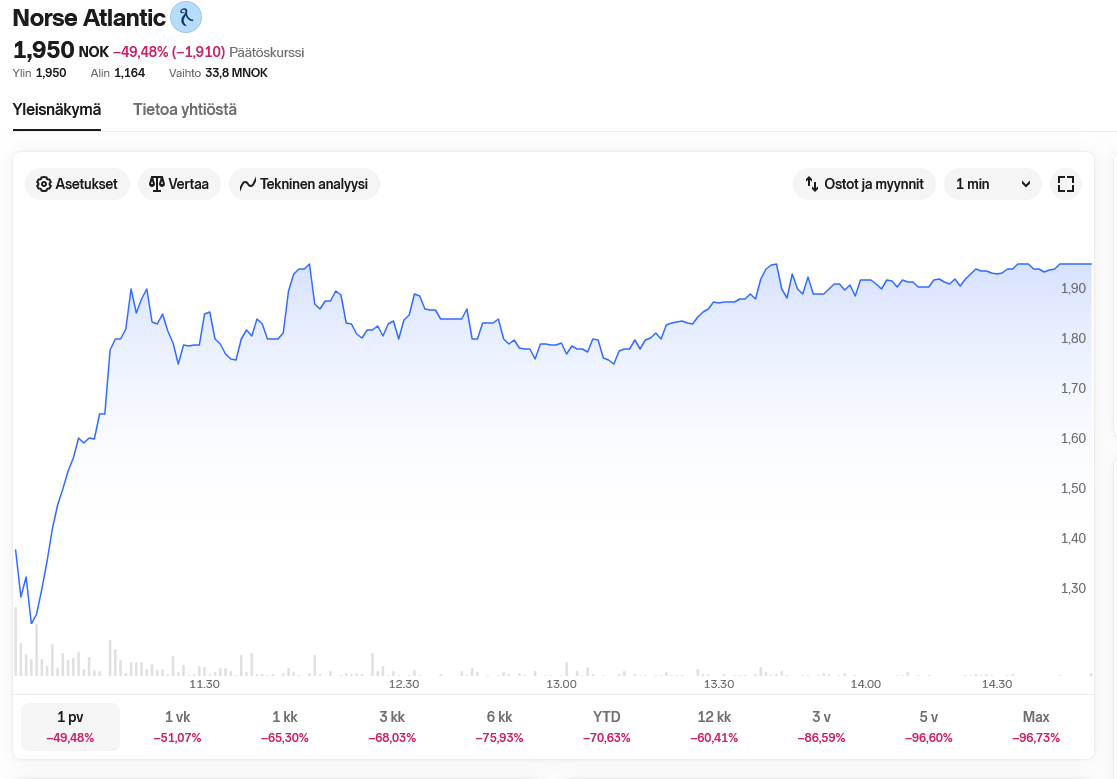
Task: Select the 1 vk time range
Action: (x=177, y=726)
